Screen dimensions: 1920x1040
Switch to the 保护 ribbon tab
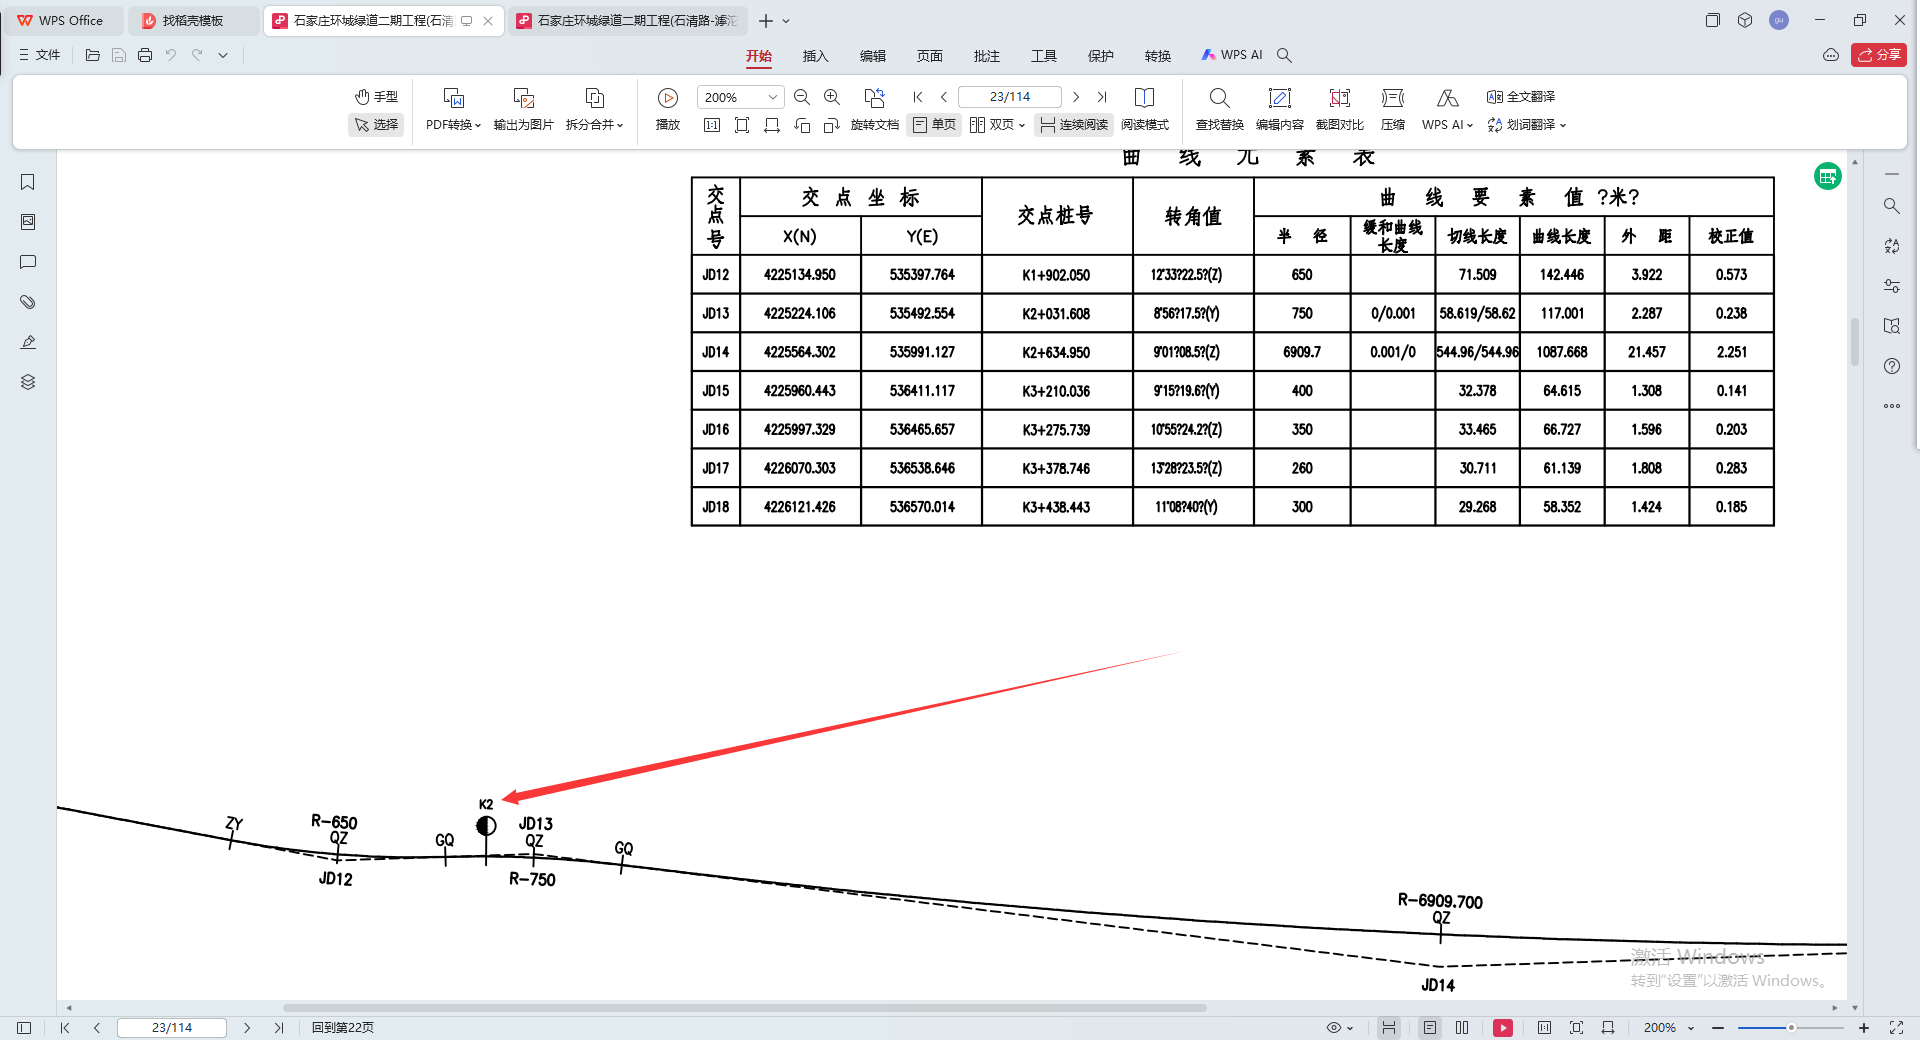pyautogui.click(x=1101, y=56)
